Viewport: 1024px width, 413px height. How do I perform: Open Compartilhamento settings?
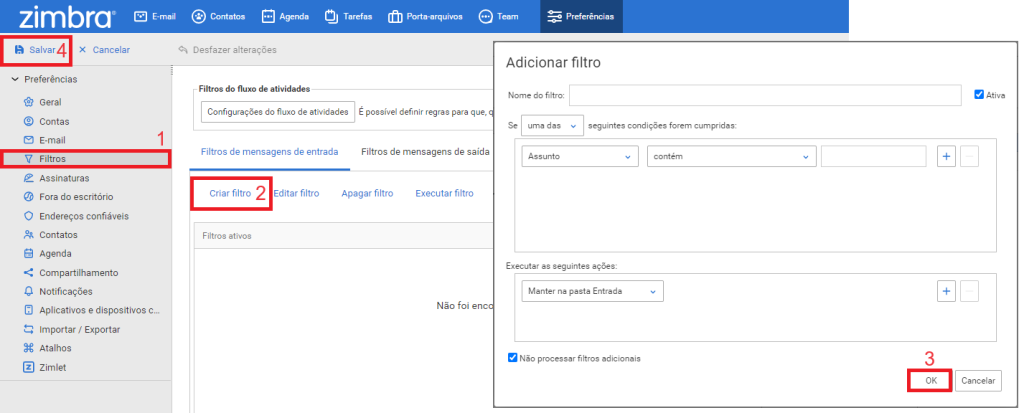[78, 273]
